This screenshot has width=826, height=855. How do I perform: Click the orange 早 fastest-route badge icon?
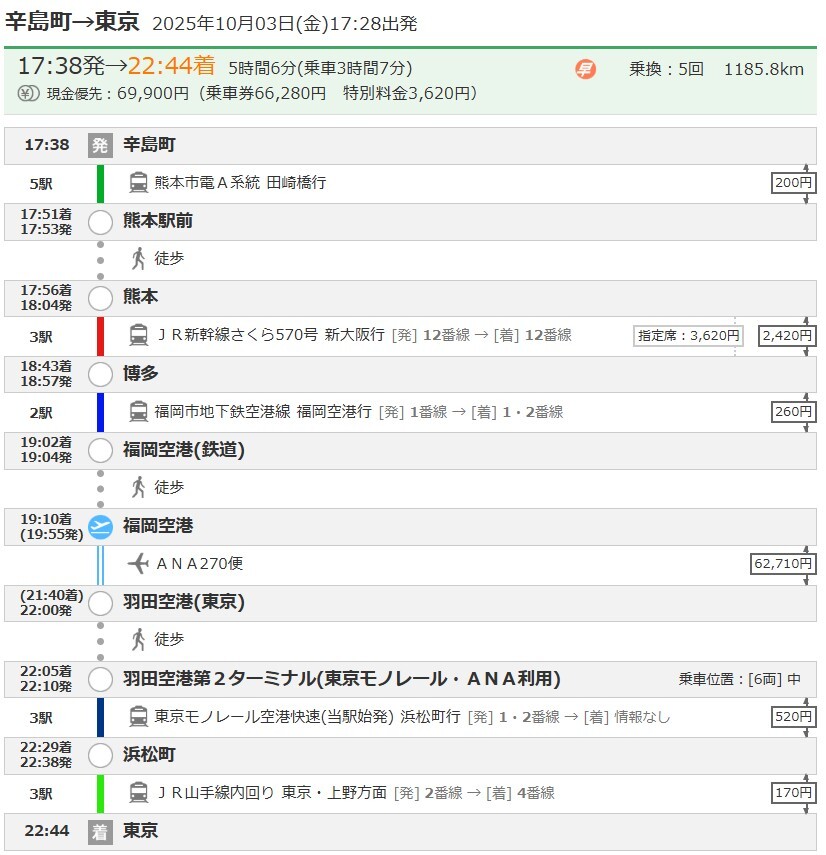click(585, 69)
